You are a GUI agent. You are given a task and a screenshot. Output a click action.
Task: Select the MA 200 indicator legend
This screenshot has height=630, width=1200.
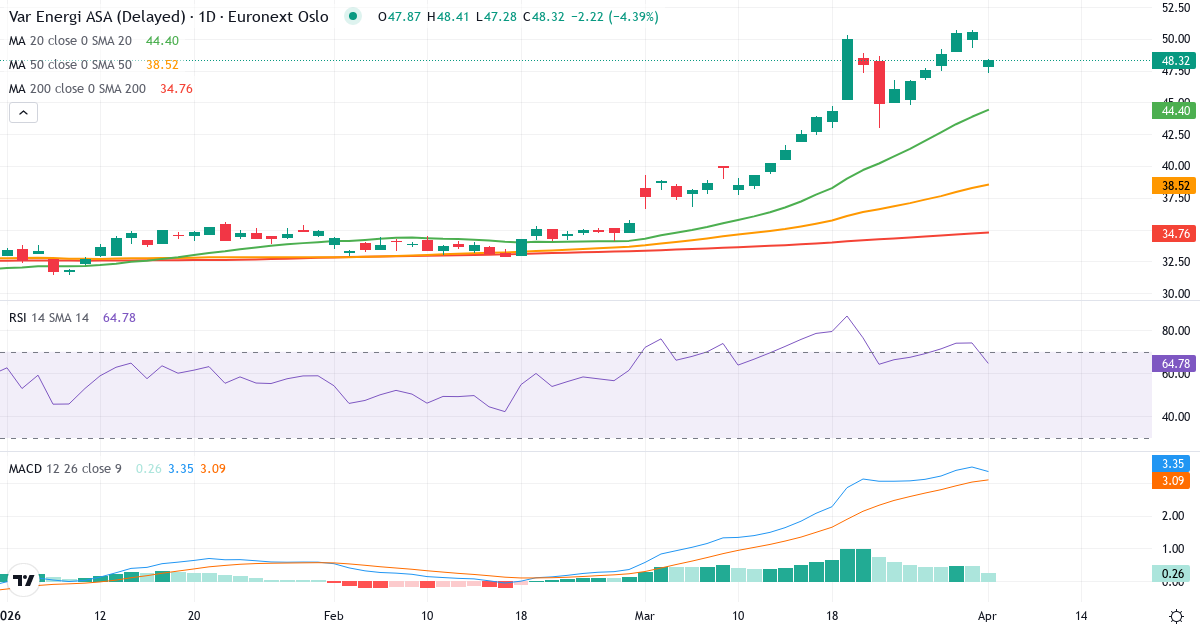(x=76, y=89)
